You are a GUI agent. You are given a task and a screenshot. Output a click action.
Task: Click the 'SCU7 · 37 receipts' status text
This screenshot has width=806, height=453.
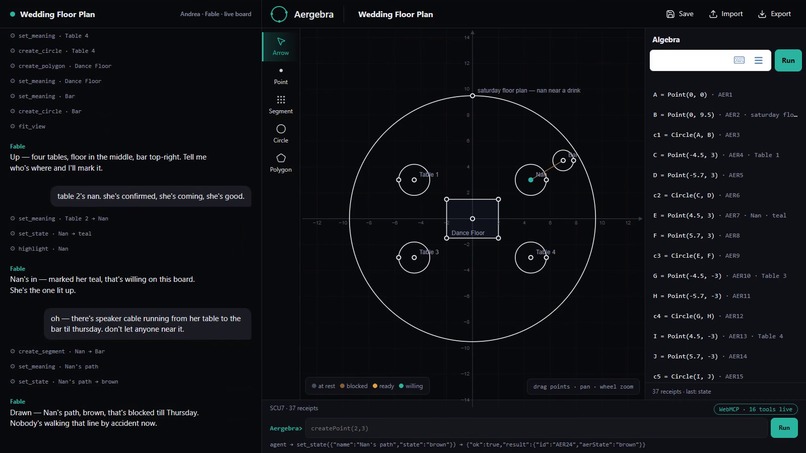tap(294, 408)
